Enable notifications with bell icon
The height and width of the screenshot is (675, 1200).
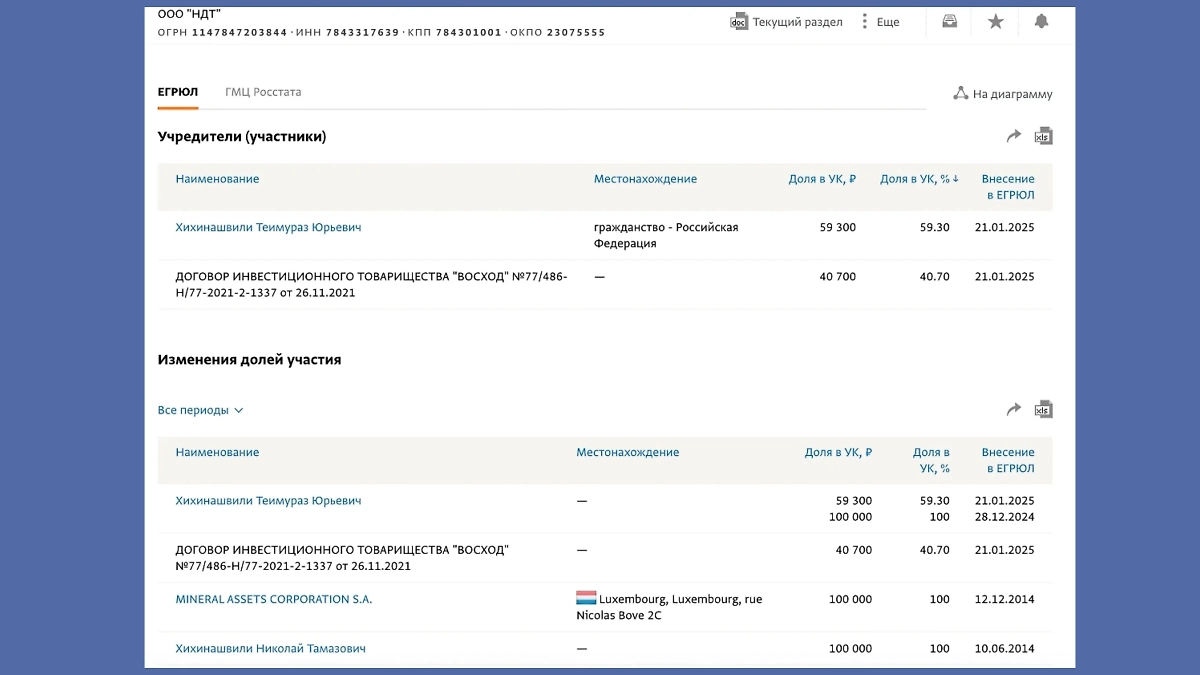[1041, 21]
